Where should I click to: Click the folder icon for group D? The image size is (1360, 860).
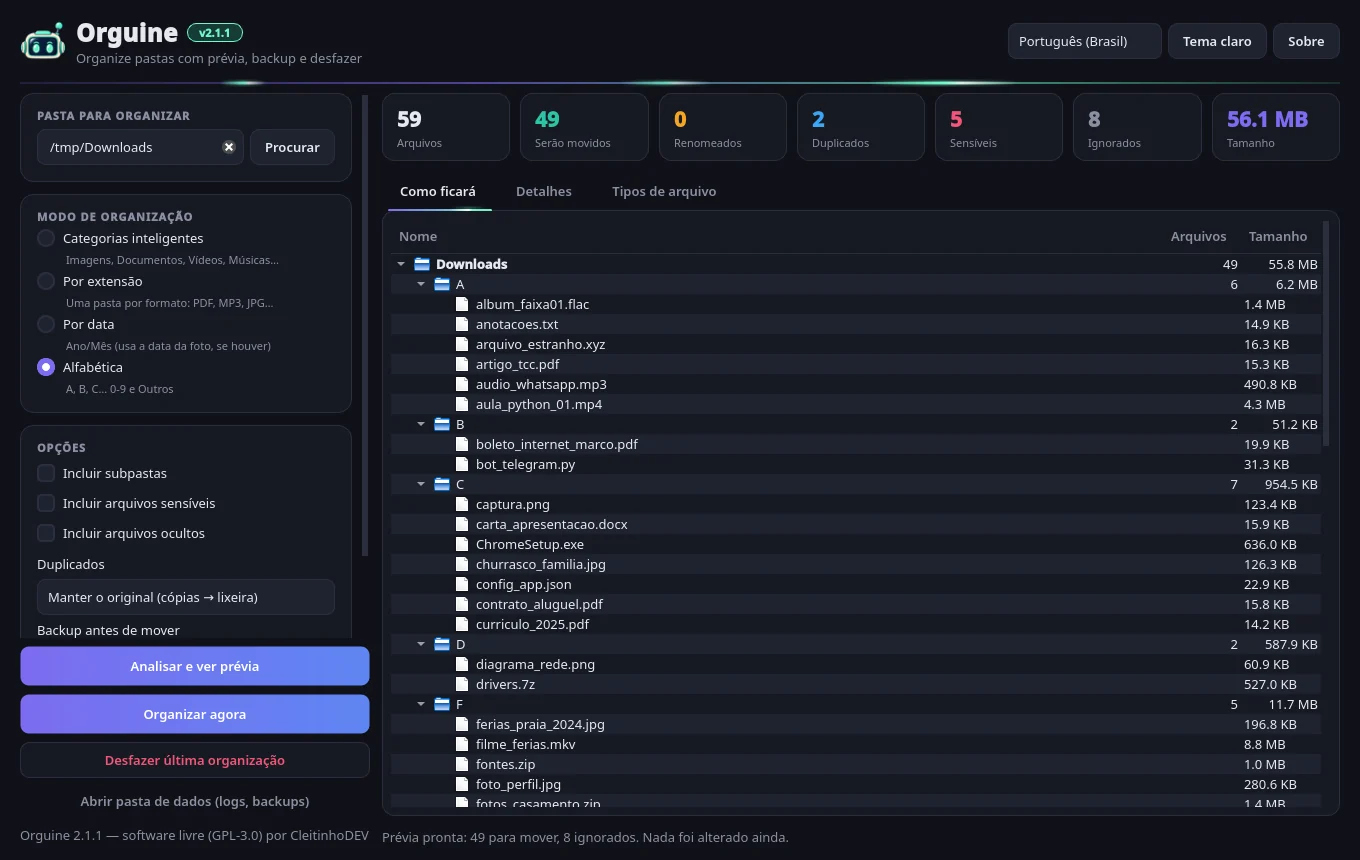point(442,644)
